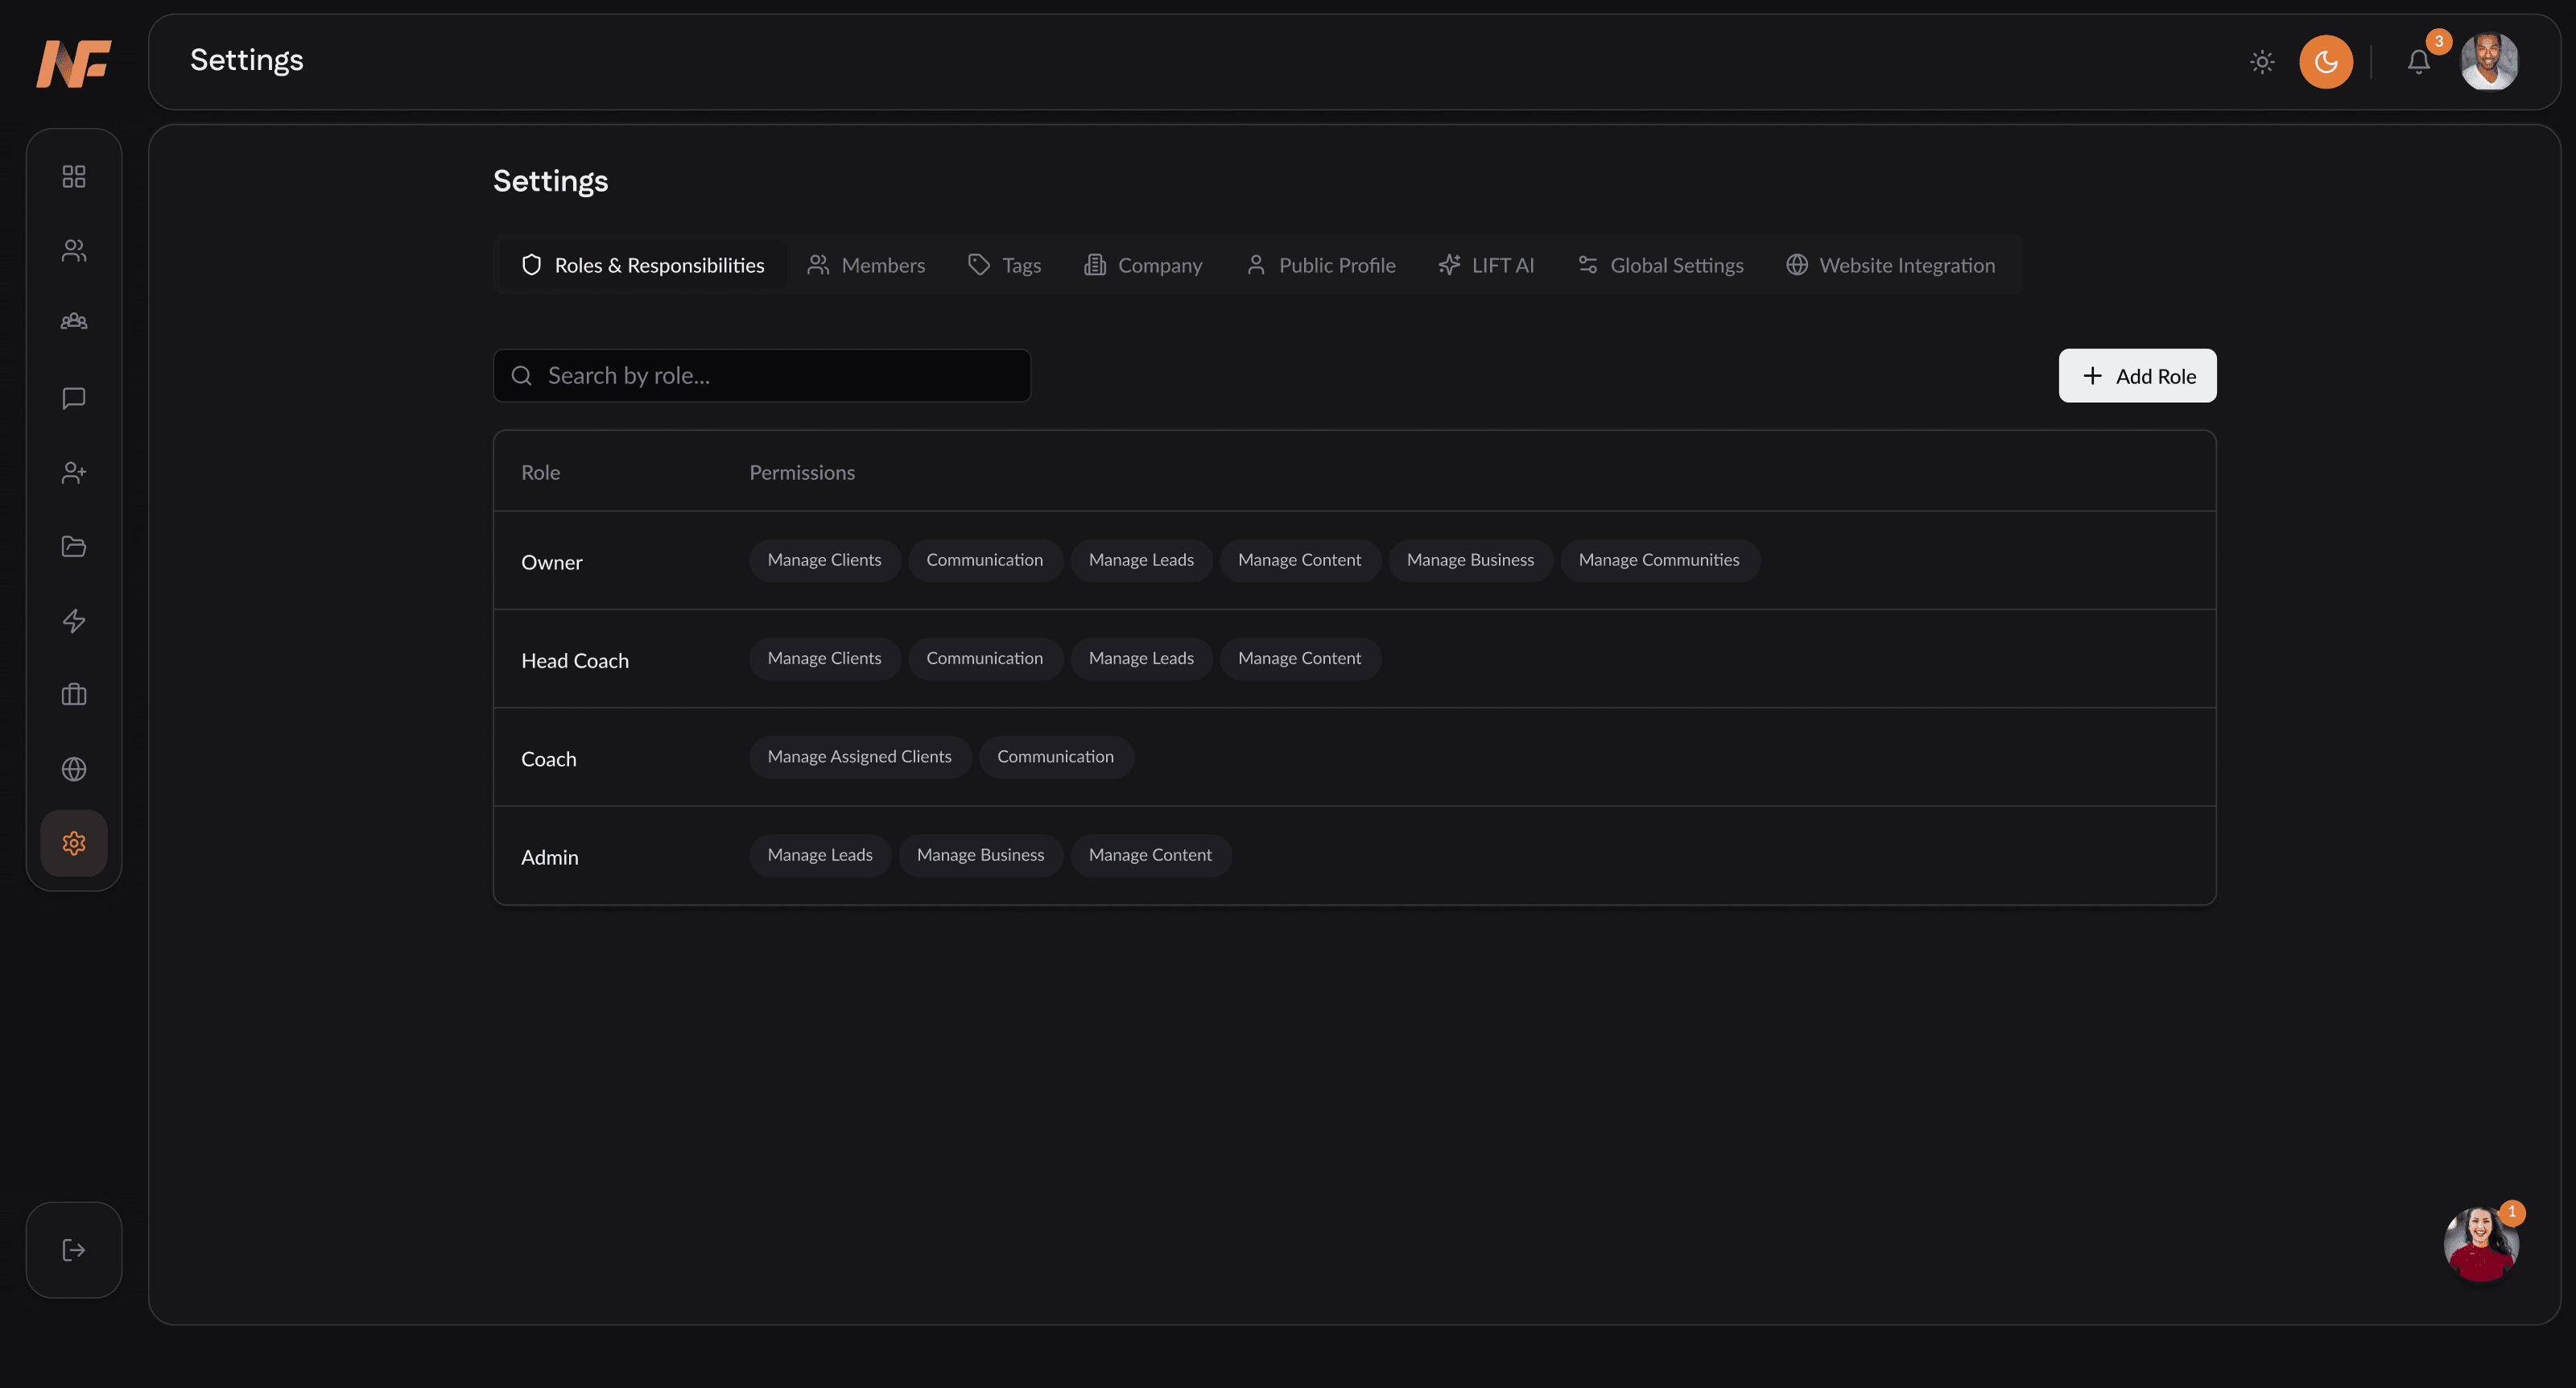The height and width of the screenshot is (1388, 2576).
Task: Open the LIFT AI tab
Action: click(x=1486, y=265)
